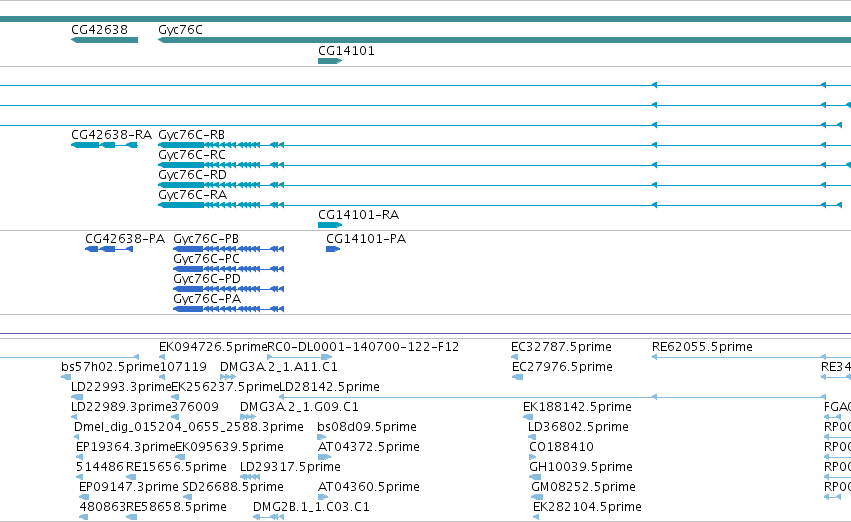Choose transcript label Gyc76C-RA
Screen dimensions: 851x522
click(x=192, y=195)
